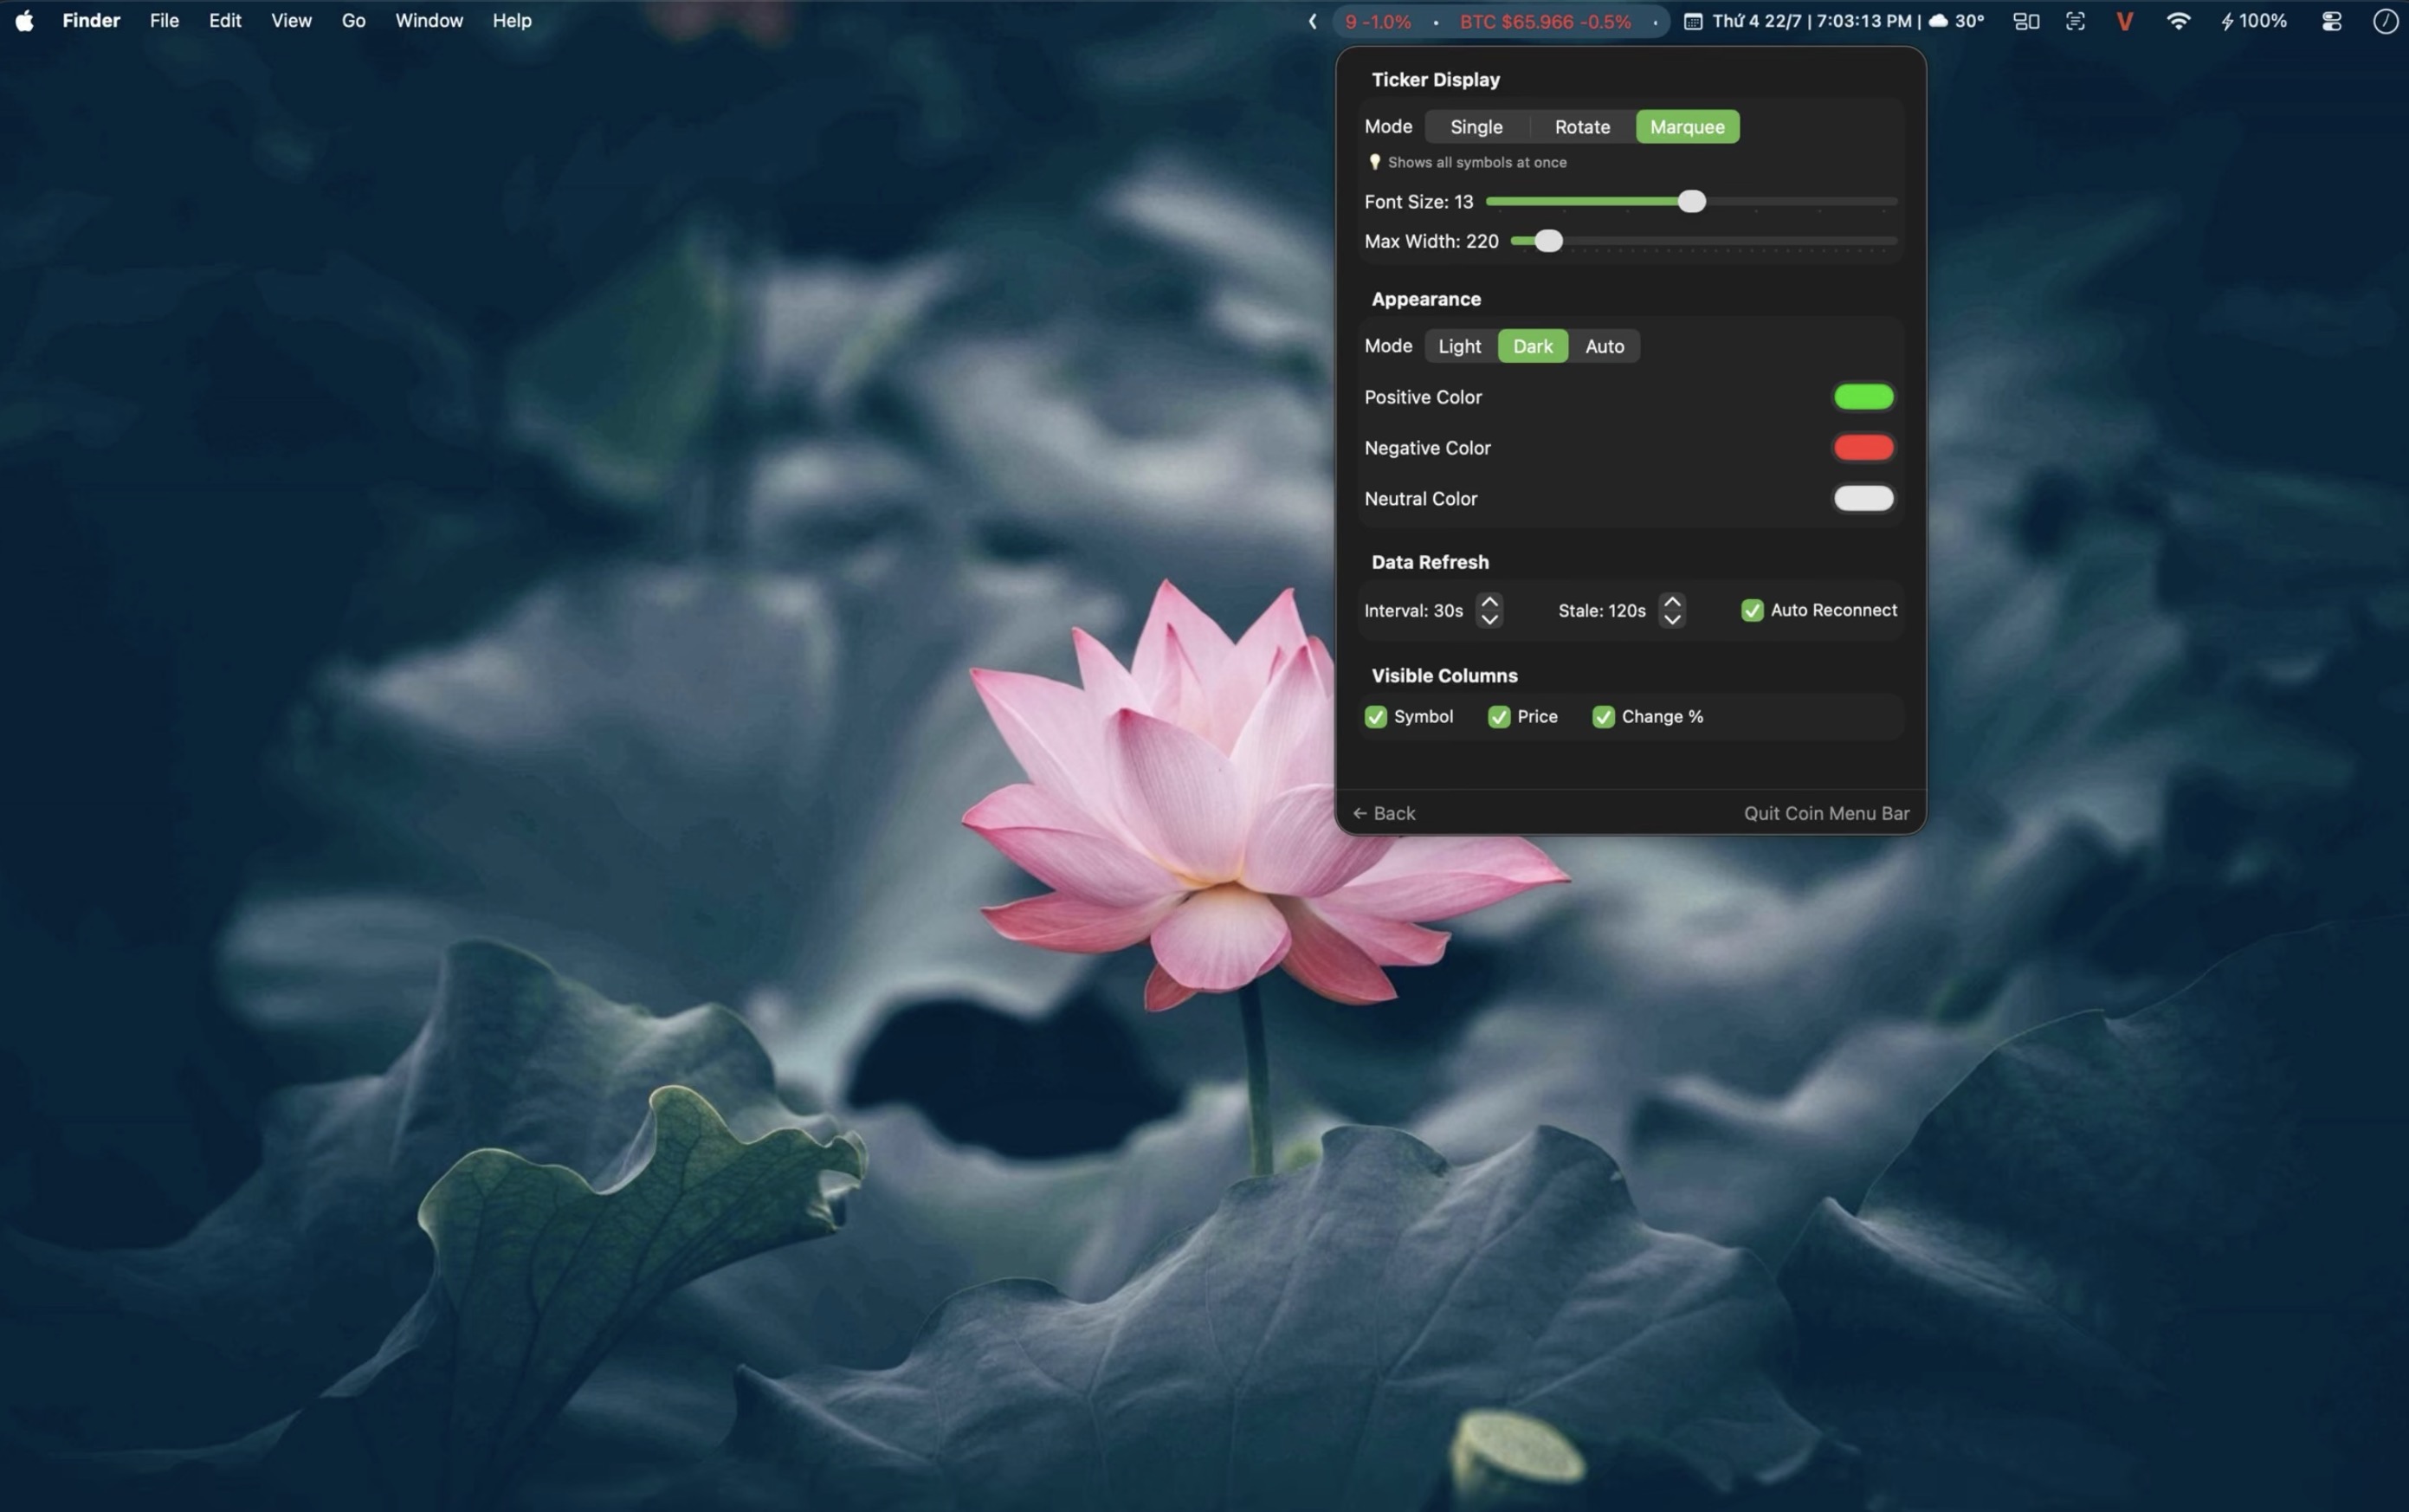Toggle the Symbol column checkbox
This screenshot has height=1512, width=2409.
pyautogui.click(x=1376, y=717)
